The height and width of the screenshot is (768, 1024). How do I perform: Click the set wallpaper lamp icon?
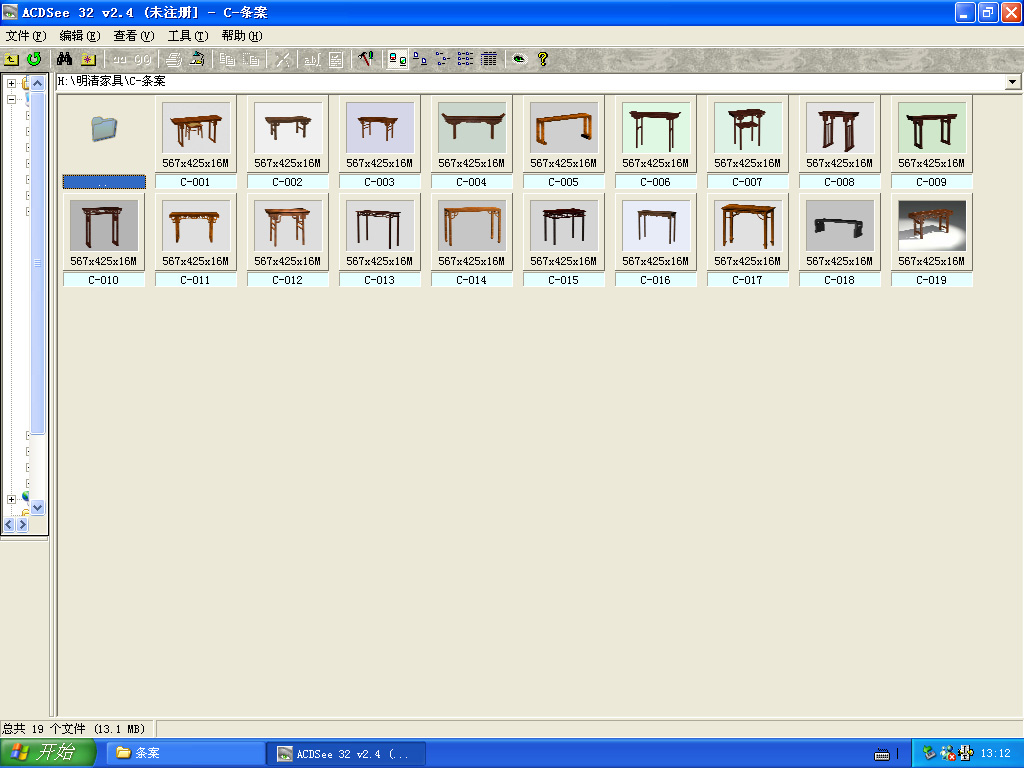(197, 59)
